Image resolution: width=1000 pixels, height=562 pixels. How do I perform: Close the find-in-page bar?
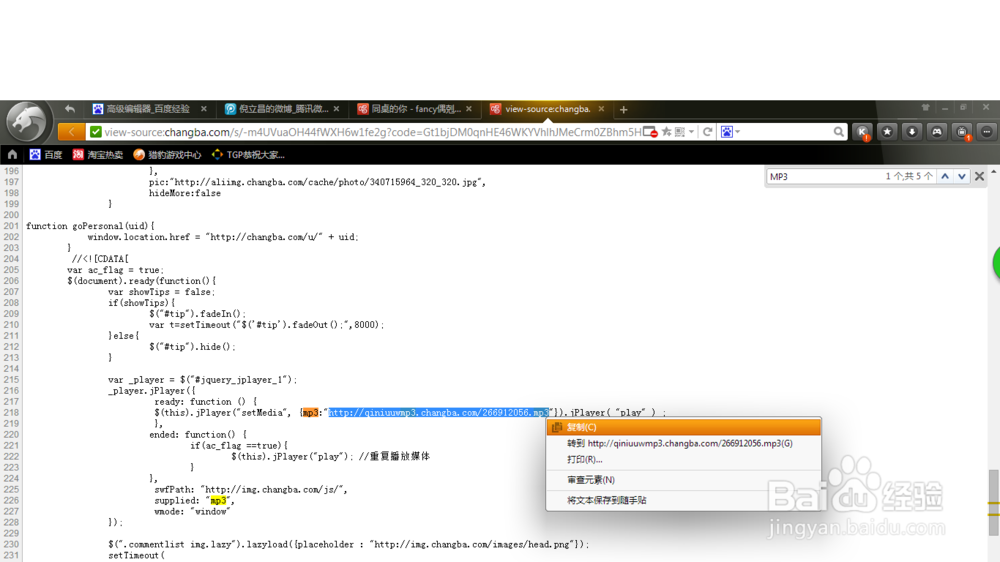click(980, 176)
